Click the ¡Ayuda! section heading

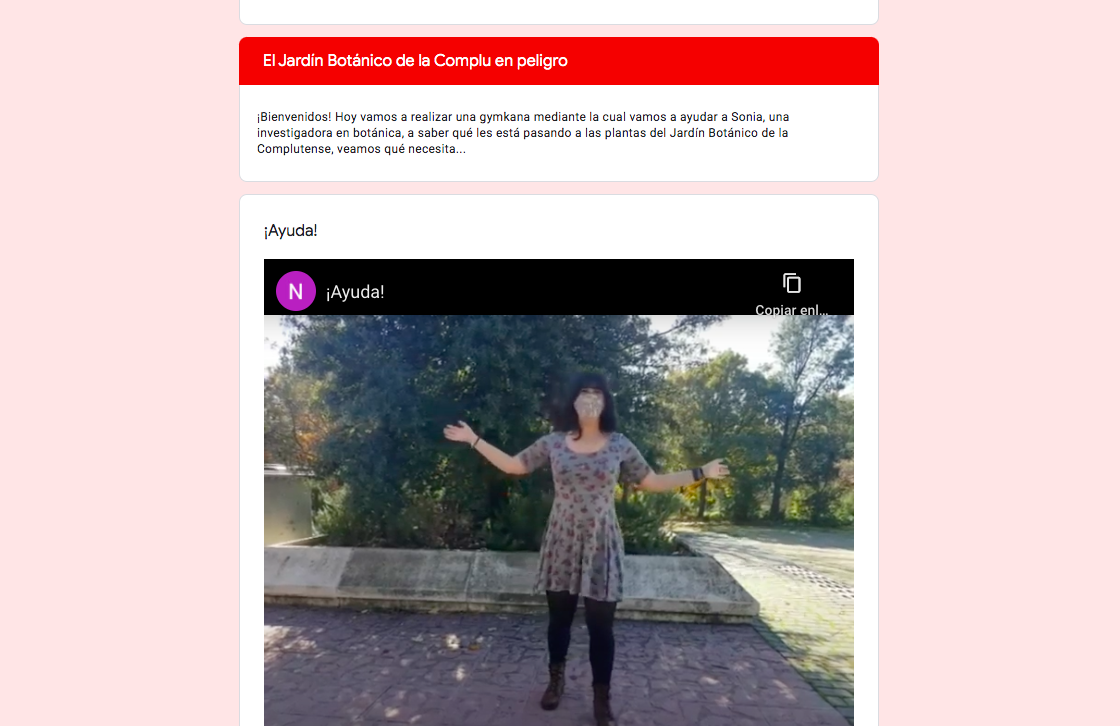point(290,231)
